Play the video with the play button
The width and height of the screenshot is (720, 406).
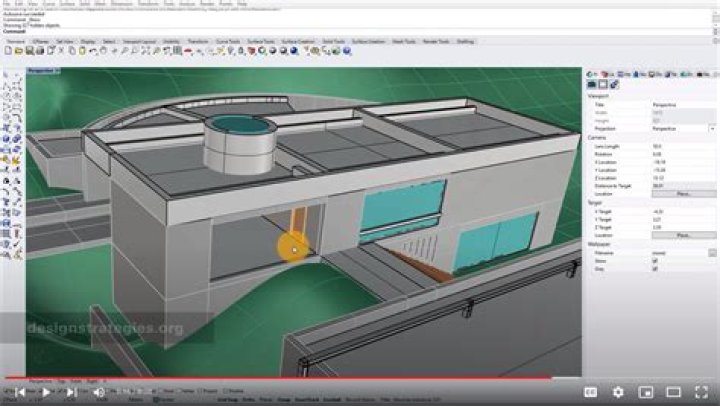click(x=45, y=393)
